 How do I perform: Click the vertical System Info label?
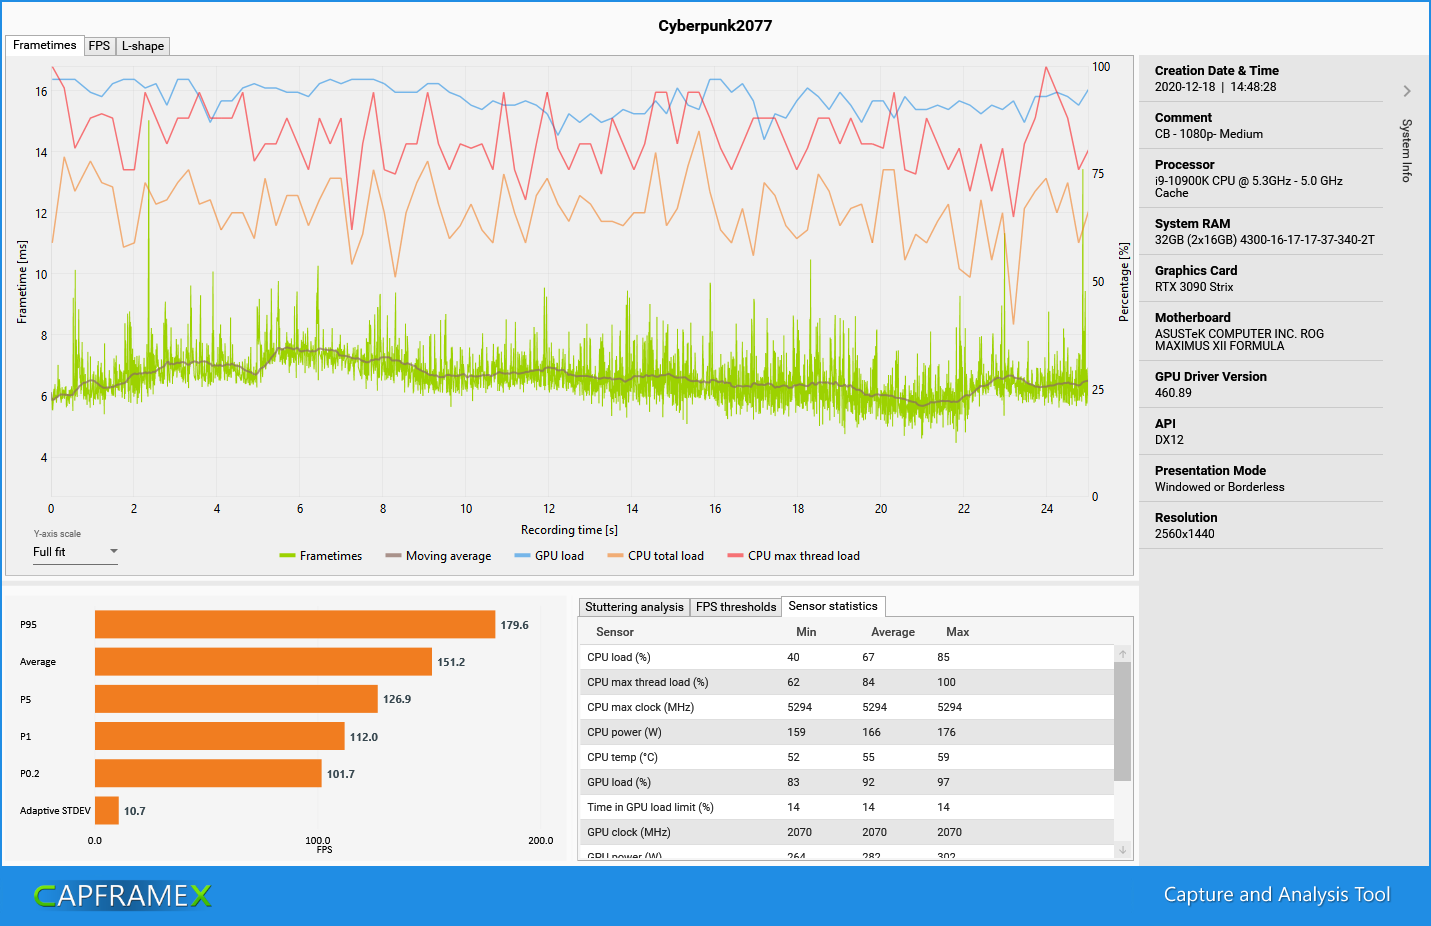[1406, 150]
